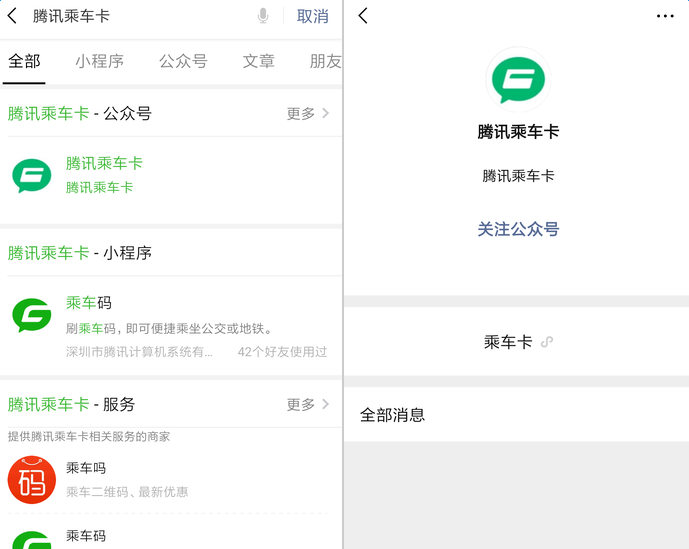Tap the back arrow on the account profile page
689x549 pixels.
coord(363,16)
